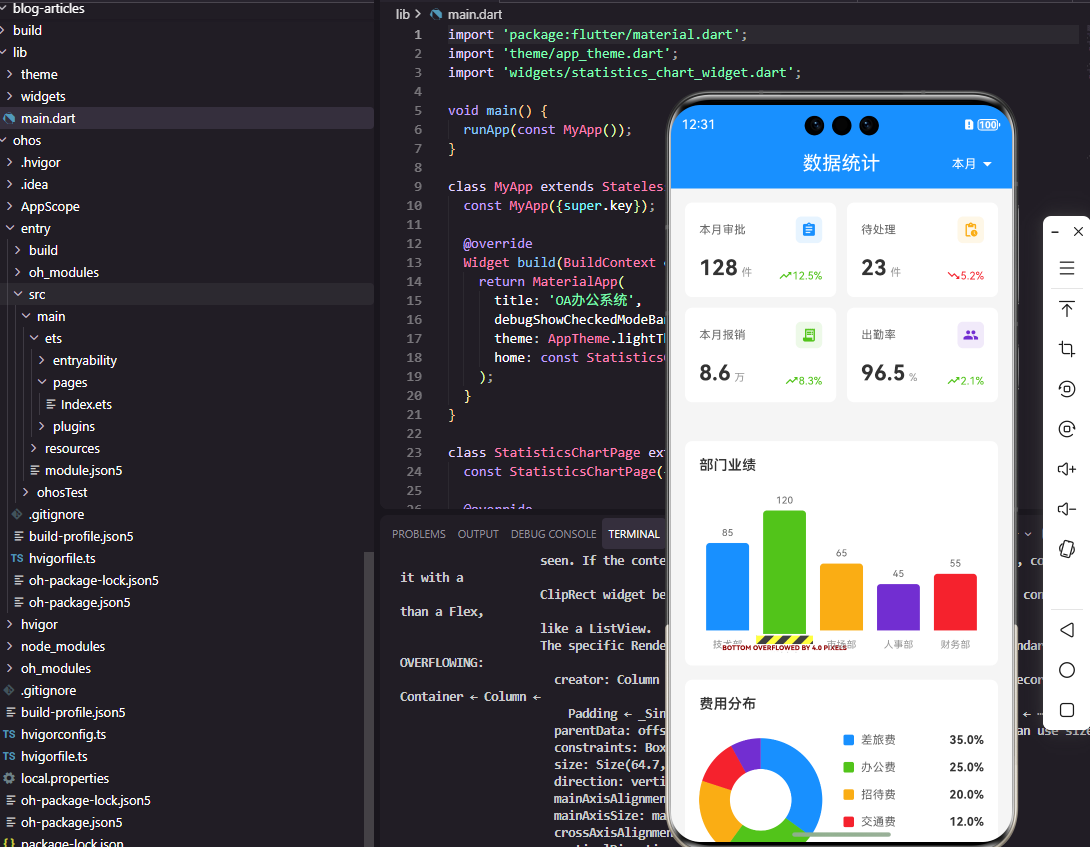
Task: Expand the ohosTest folder
Action: click(x=26, y=492)
